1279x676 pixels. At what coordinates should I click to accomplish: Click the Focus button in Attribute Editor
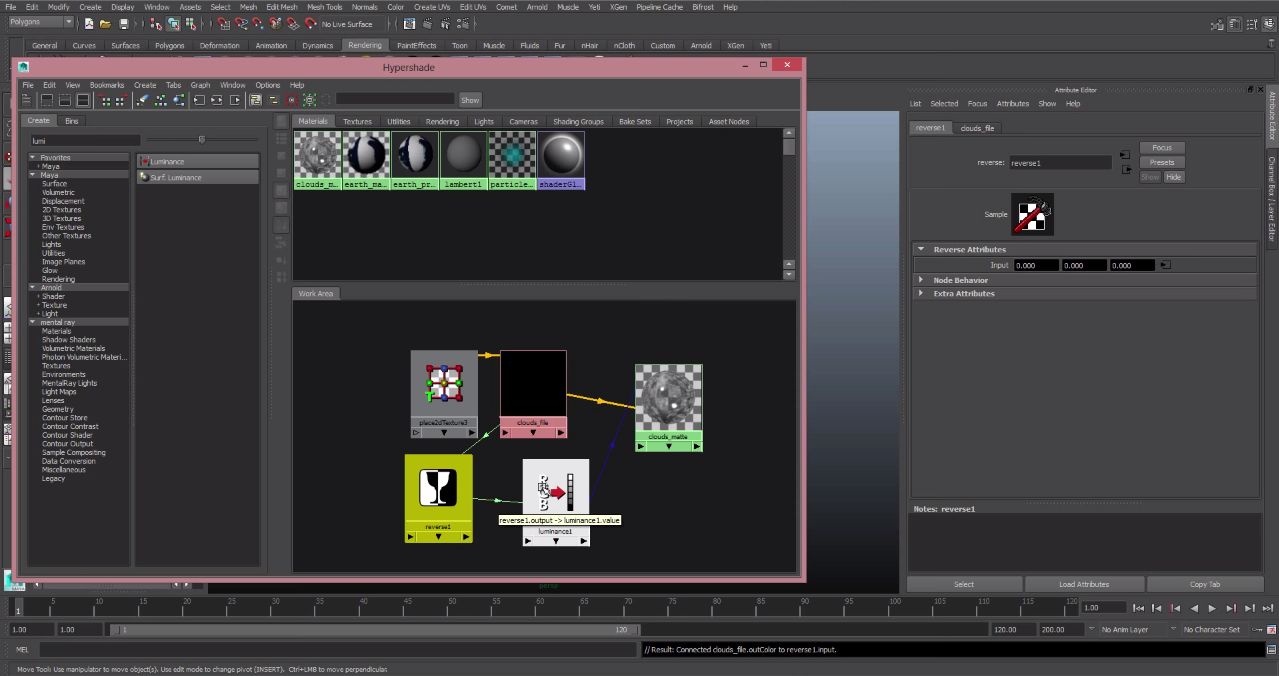tap(1162, 148)
